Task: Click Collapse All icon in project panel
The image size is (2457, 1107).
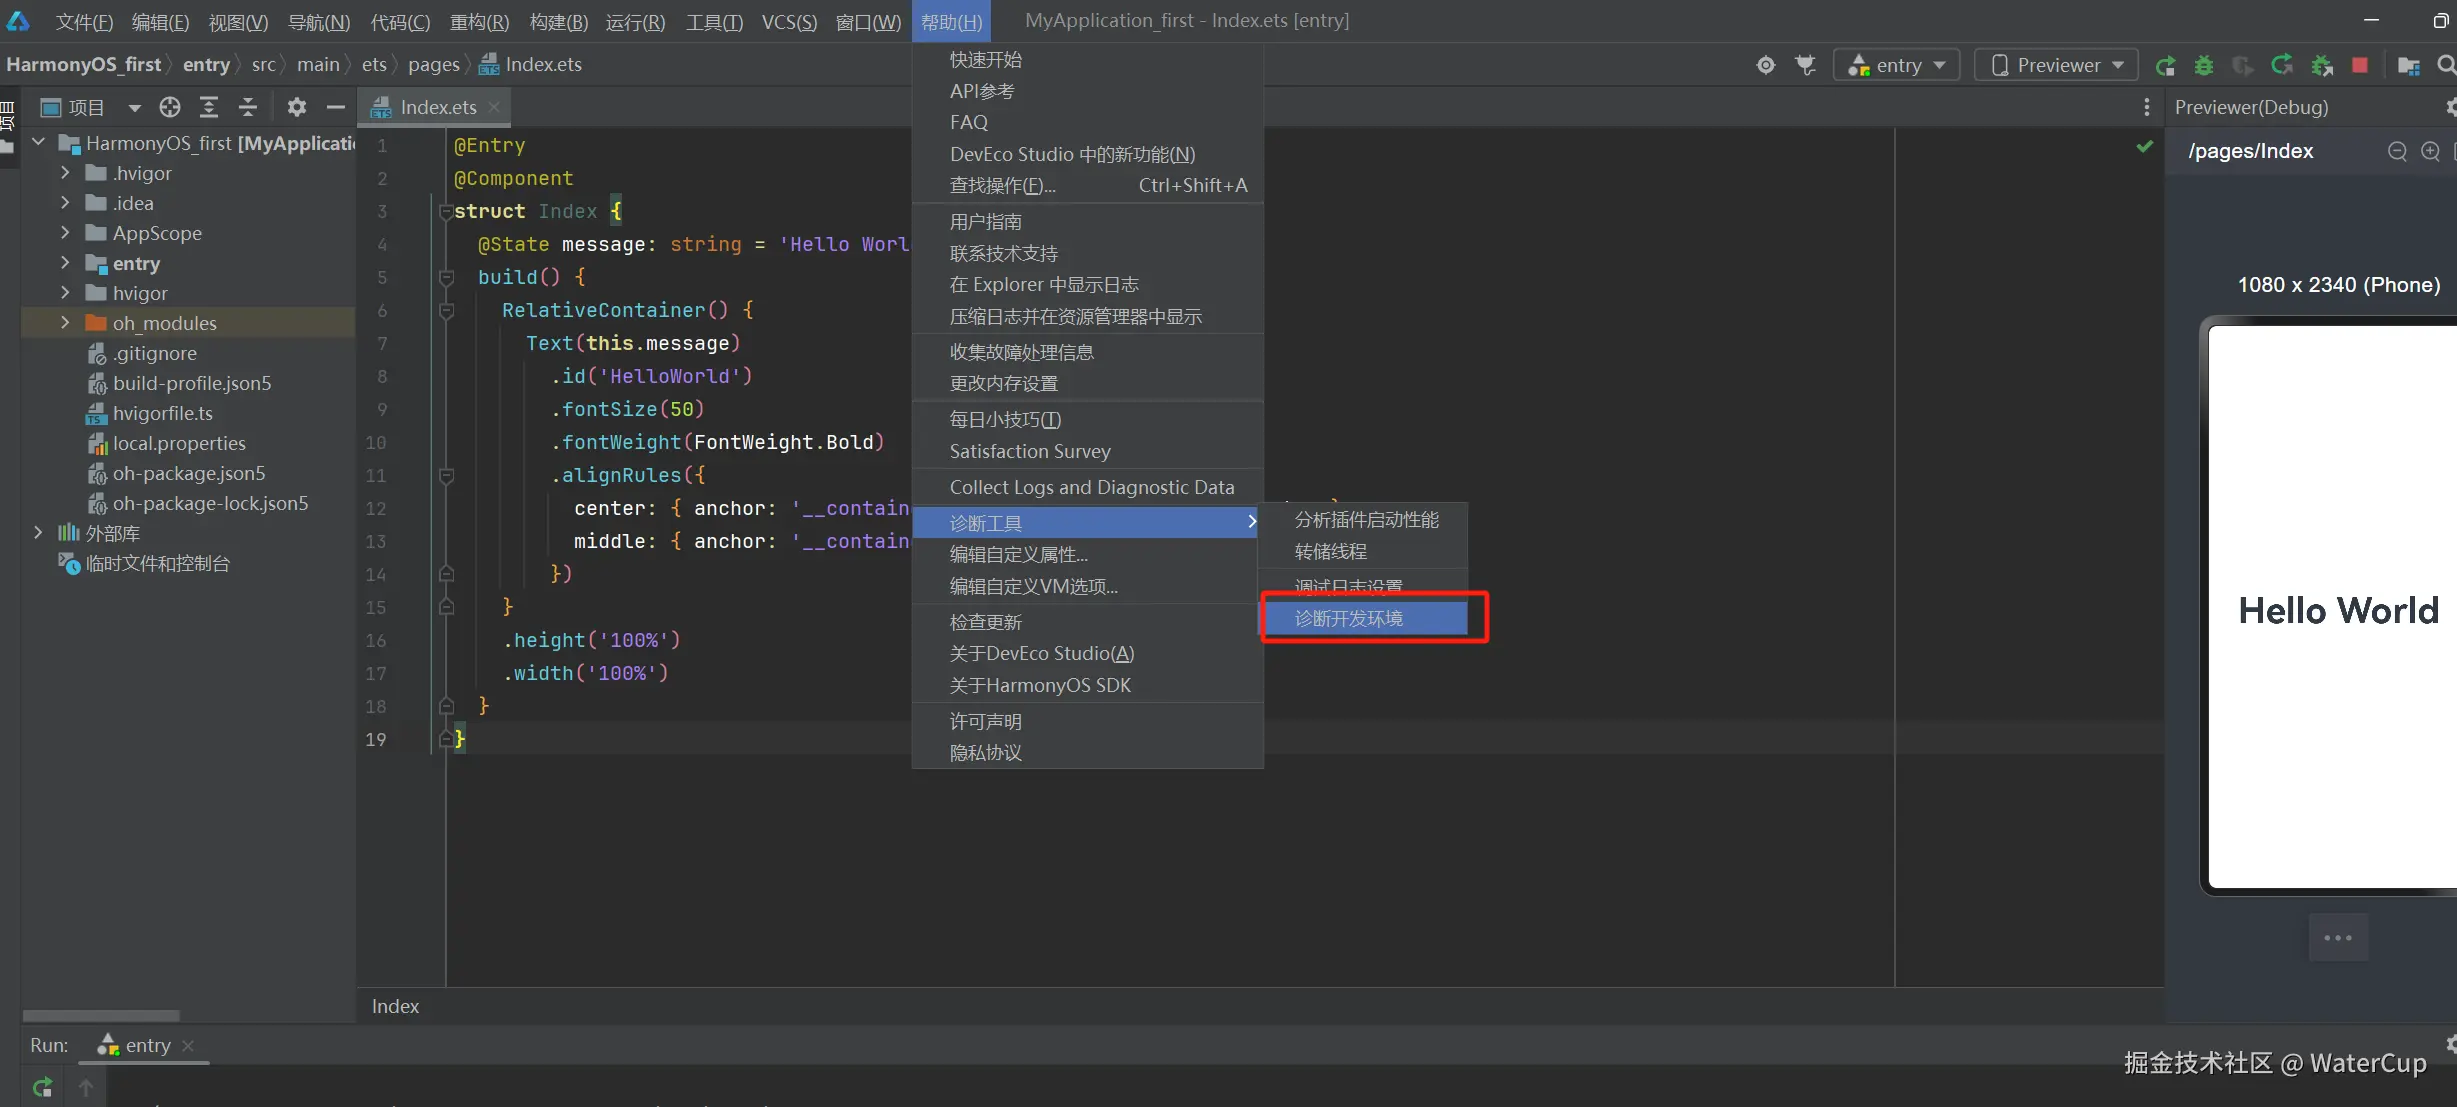Action: pos(248,107)
